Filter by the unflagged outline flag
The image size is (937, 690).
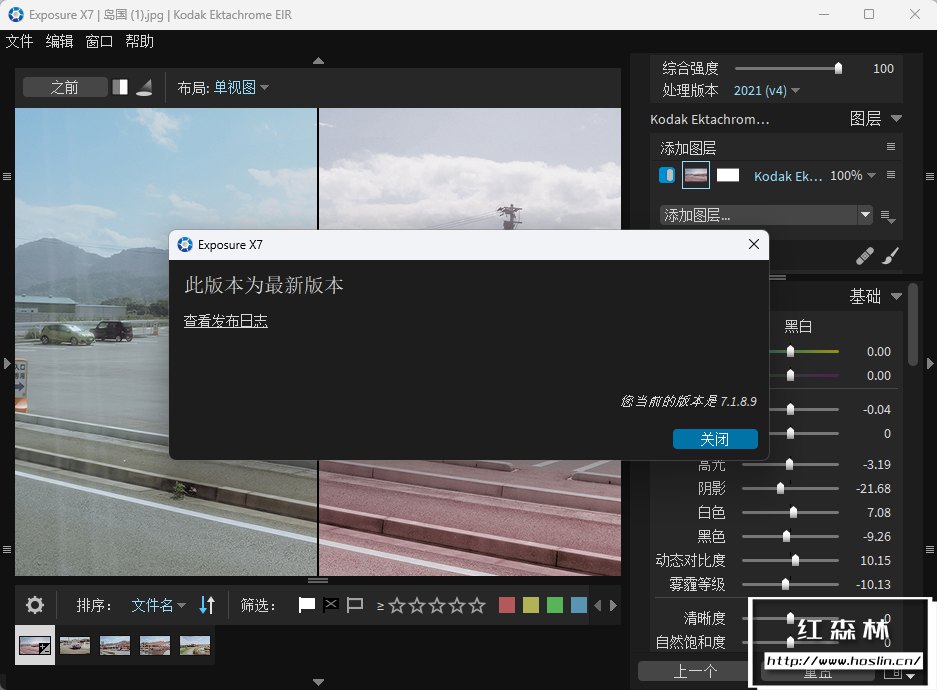(x=355, y=605)
